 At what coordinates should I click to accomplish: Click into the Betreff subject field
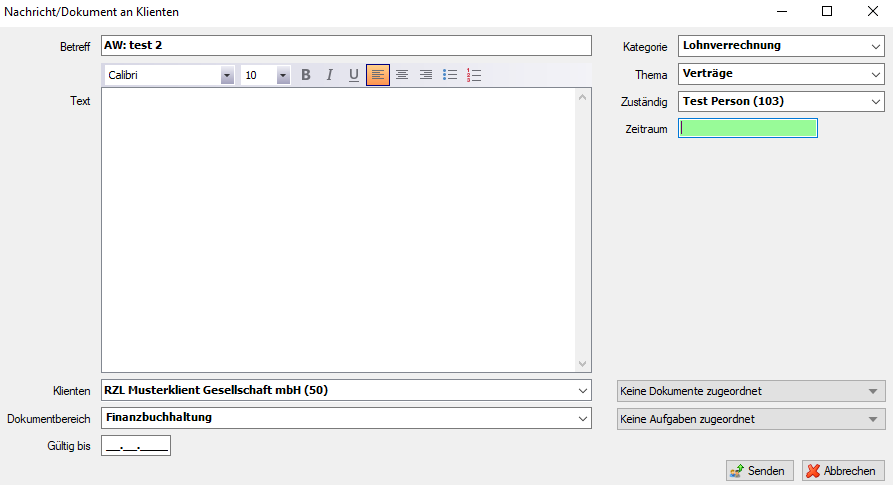[x=347, y=46]
